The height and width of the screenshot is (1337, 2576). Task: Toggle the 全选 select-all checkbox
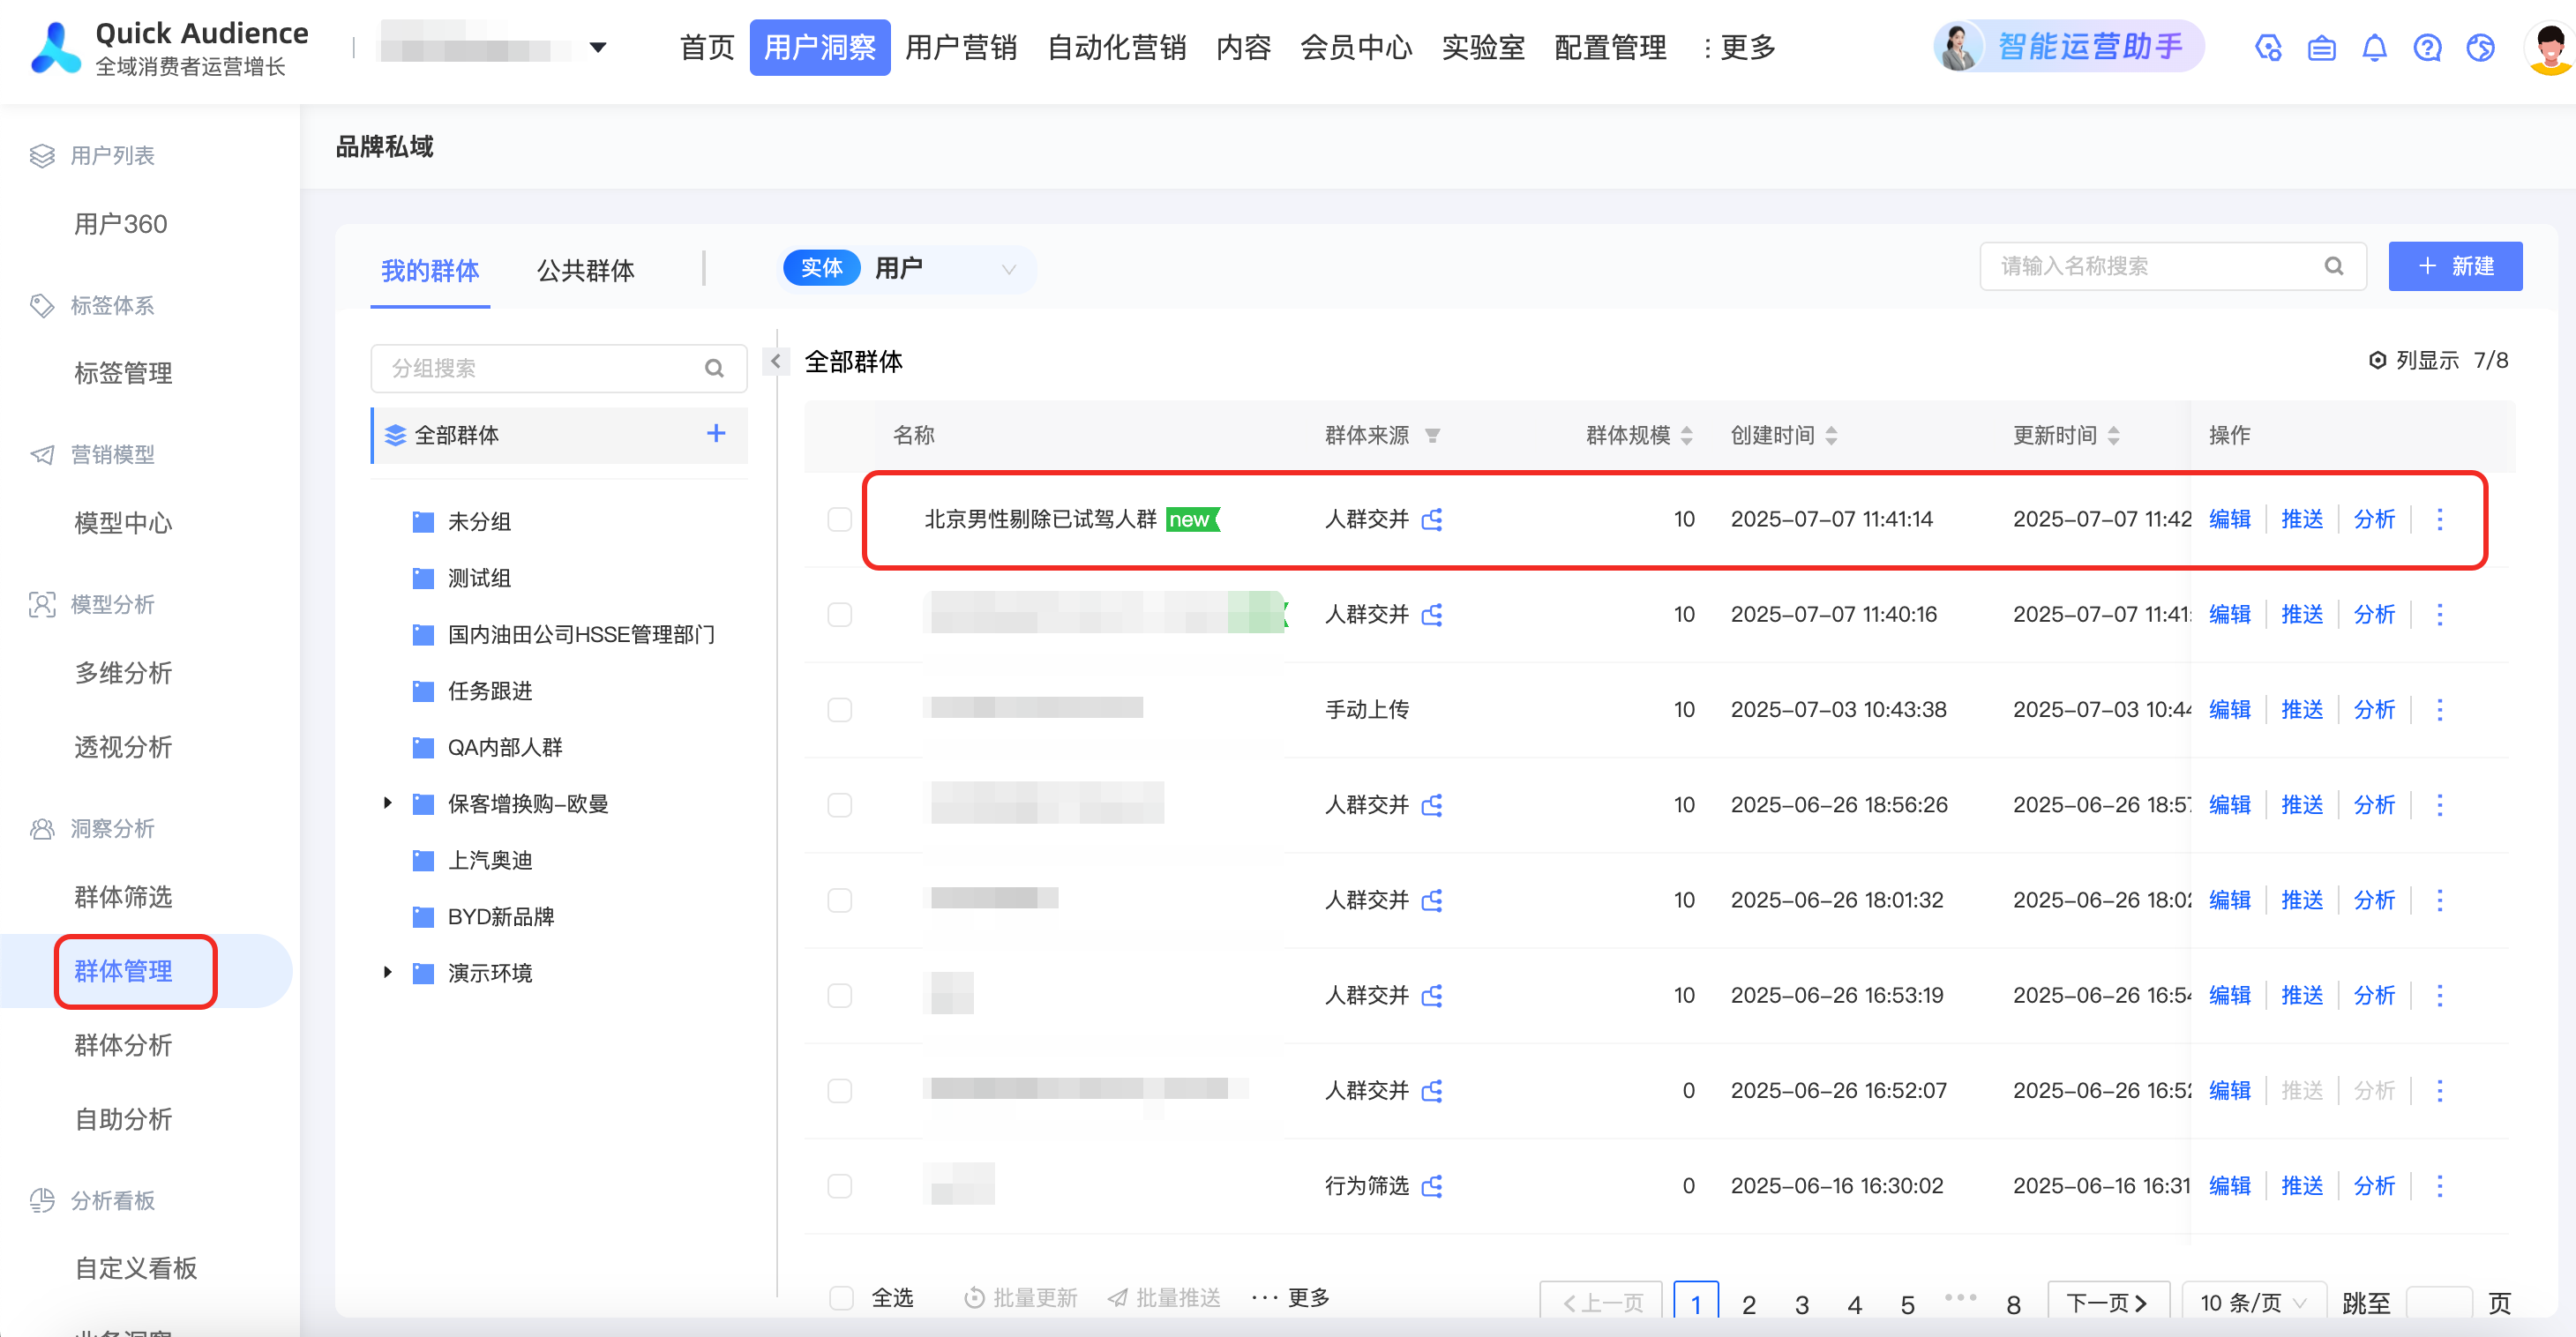pos(841,1297)
